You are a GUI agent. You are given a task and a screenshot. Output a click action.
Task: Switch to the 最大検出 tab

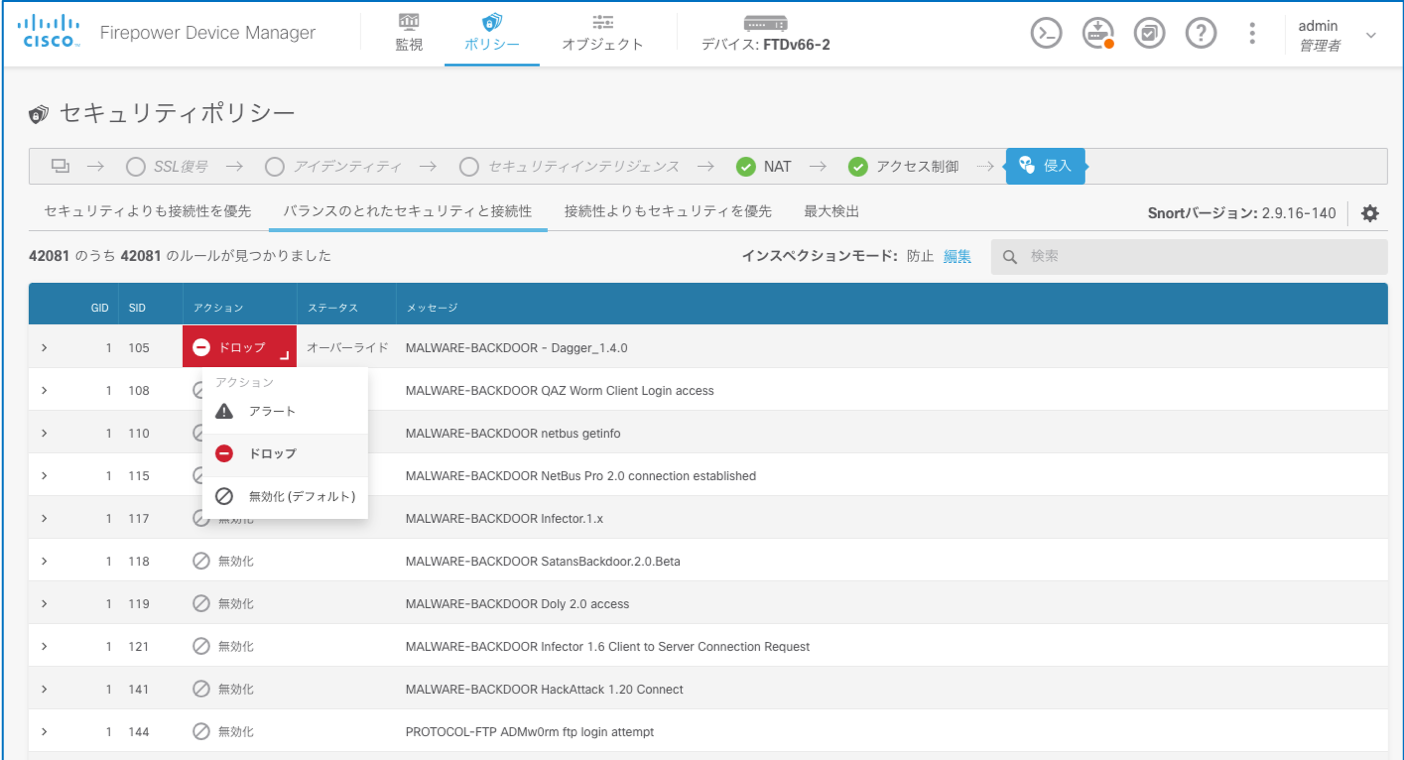point(831,212)
